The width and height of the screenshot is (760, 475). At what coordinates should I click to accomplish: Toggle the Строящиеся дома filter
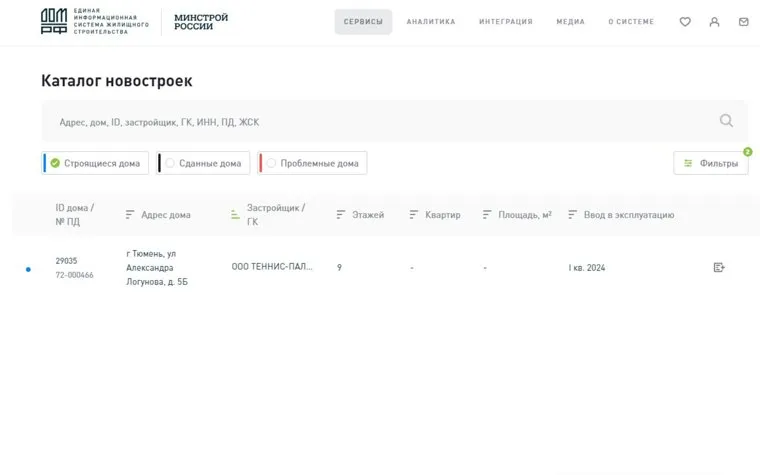point(96,163)
